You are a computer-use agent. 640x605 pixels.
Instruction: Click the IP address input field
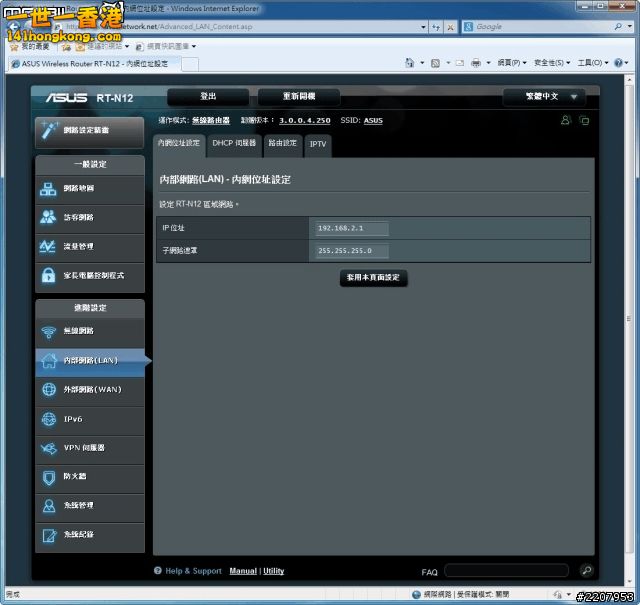352,228
